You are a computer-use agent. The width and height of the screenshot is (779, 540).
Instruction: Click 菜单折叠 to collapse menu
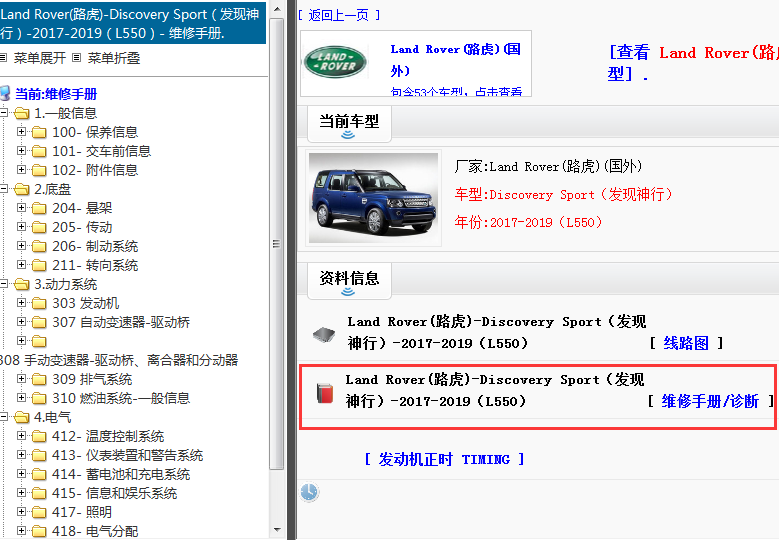point(114,58)
